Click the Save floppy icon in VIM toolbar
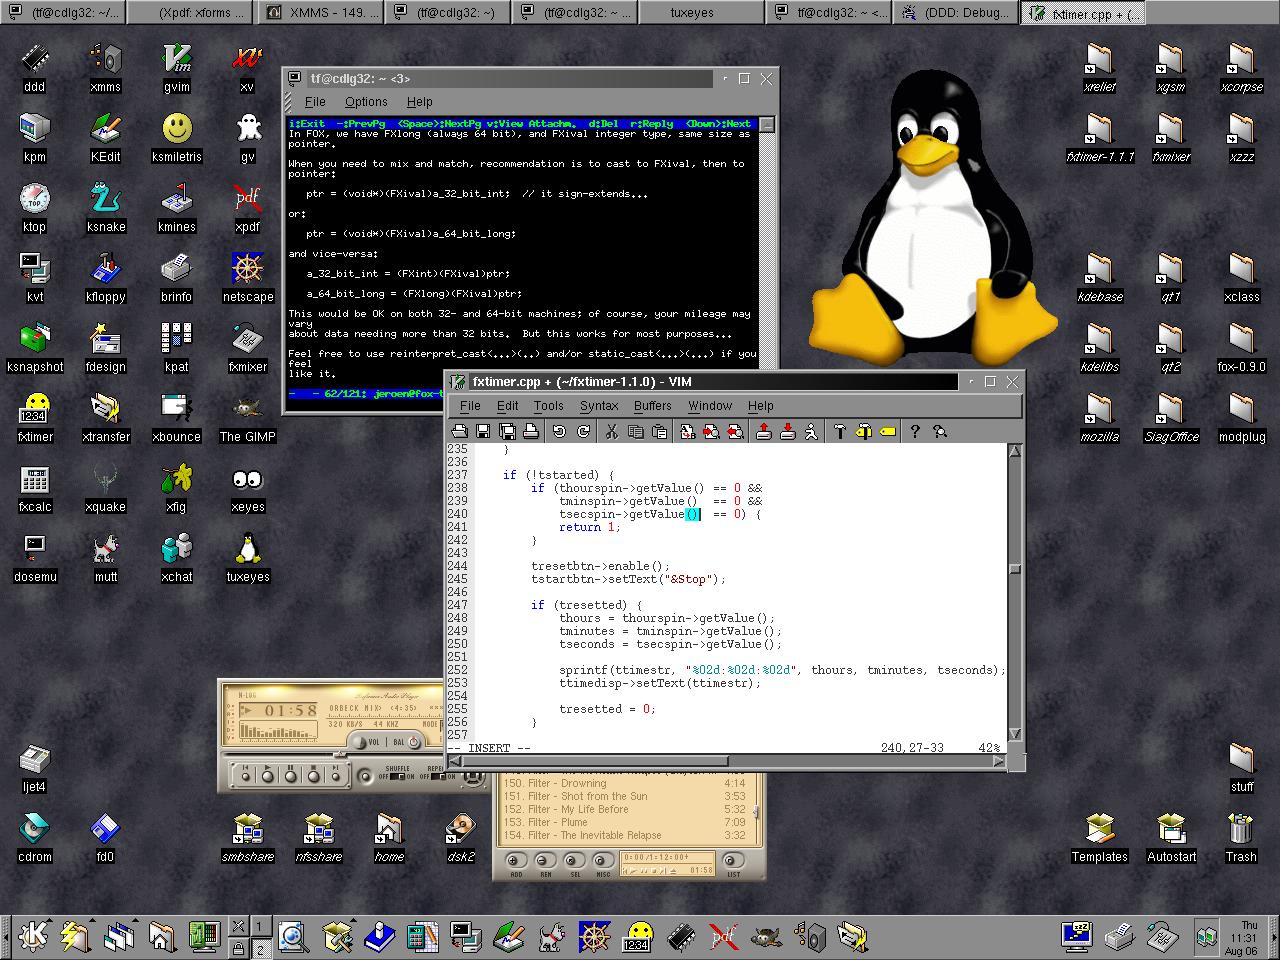This screenshot has height=960, width=1280. click(x=483, y=431)
